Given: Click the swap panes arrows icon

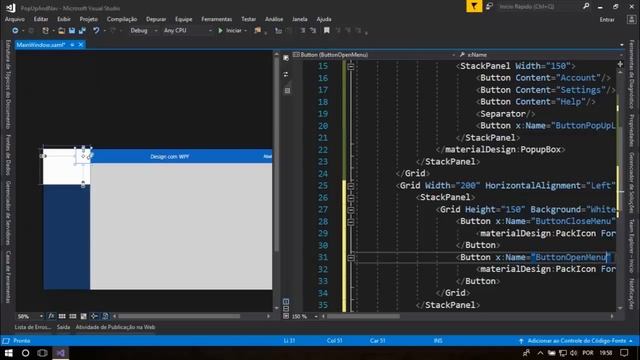Looking at the screenshot, I should tap(286, 74).
